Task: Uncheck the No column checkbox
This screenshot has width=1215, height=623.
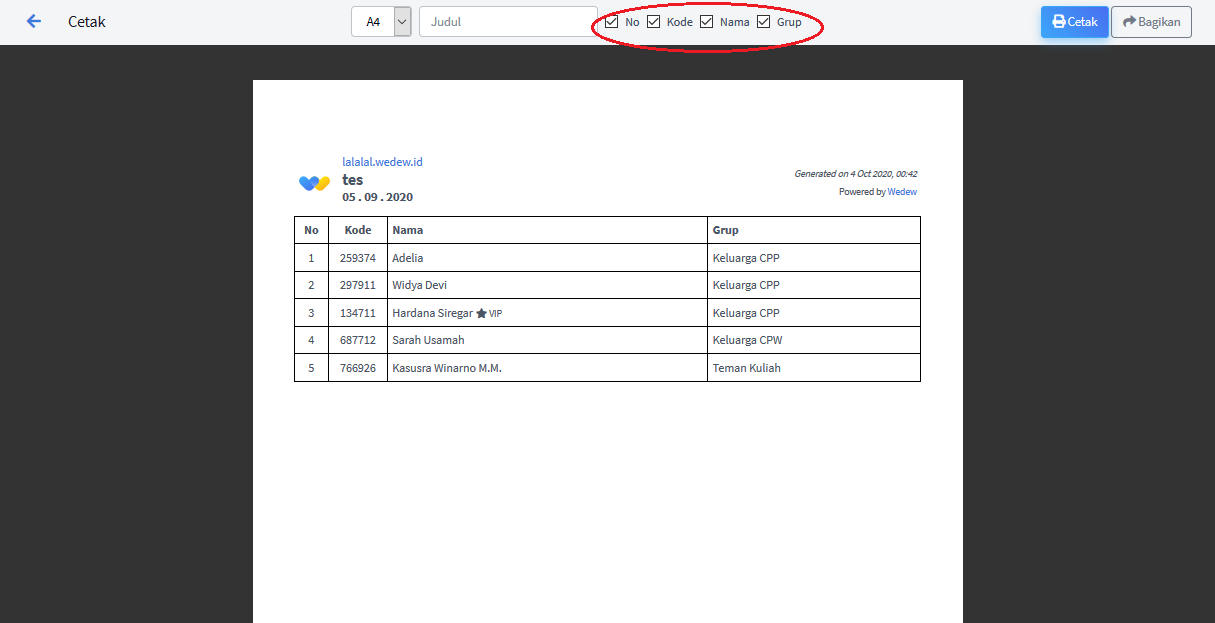Action: (x=612, y=21)
